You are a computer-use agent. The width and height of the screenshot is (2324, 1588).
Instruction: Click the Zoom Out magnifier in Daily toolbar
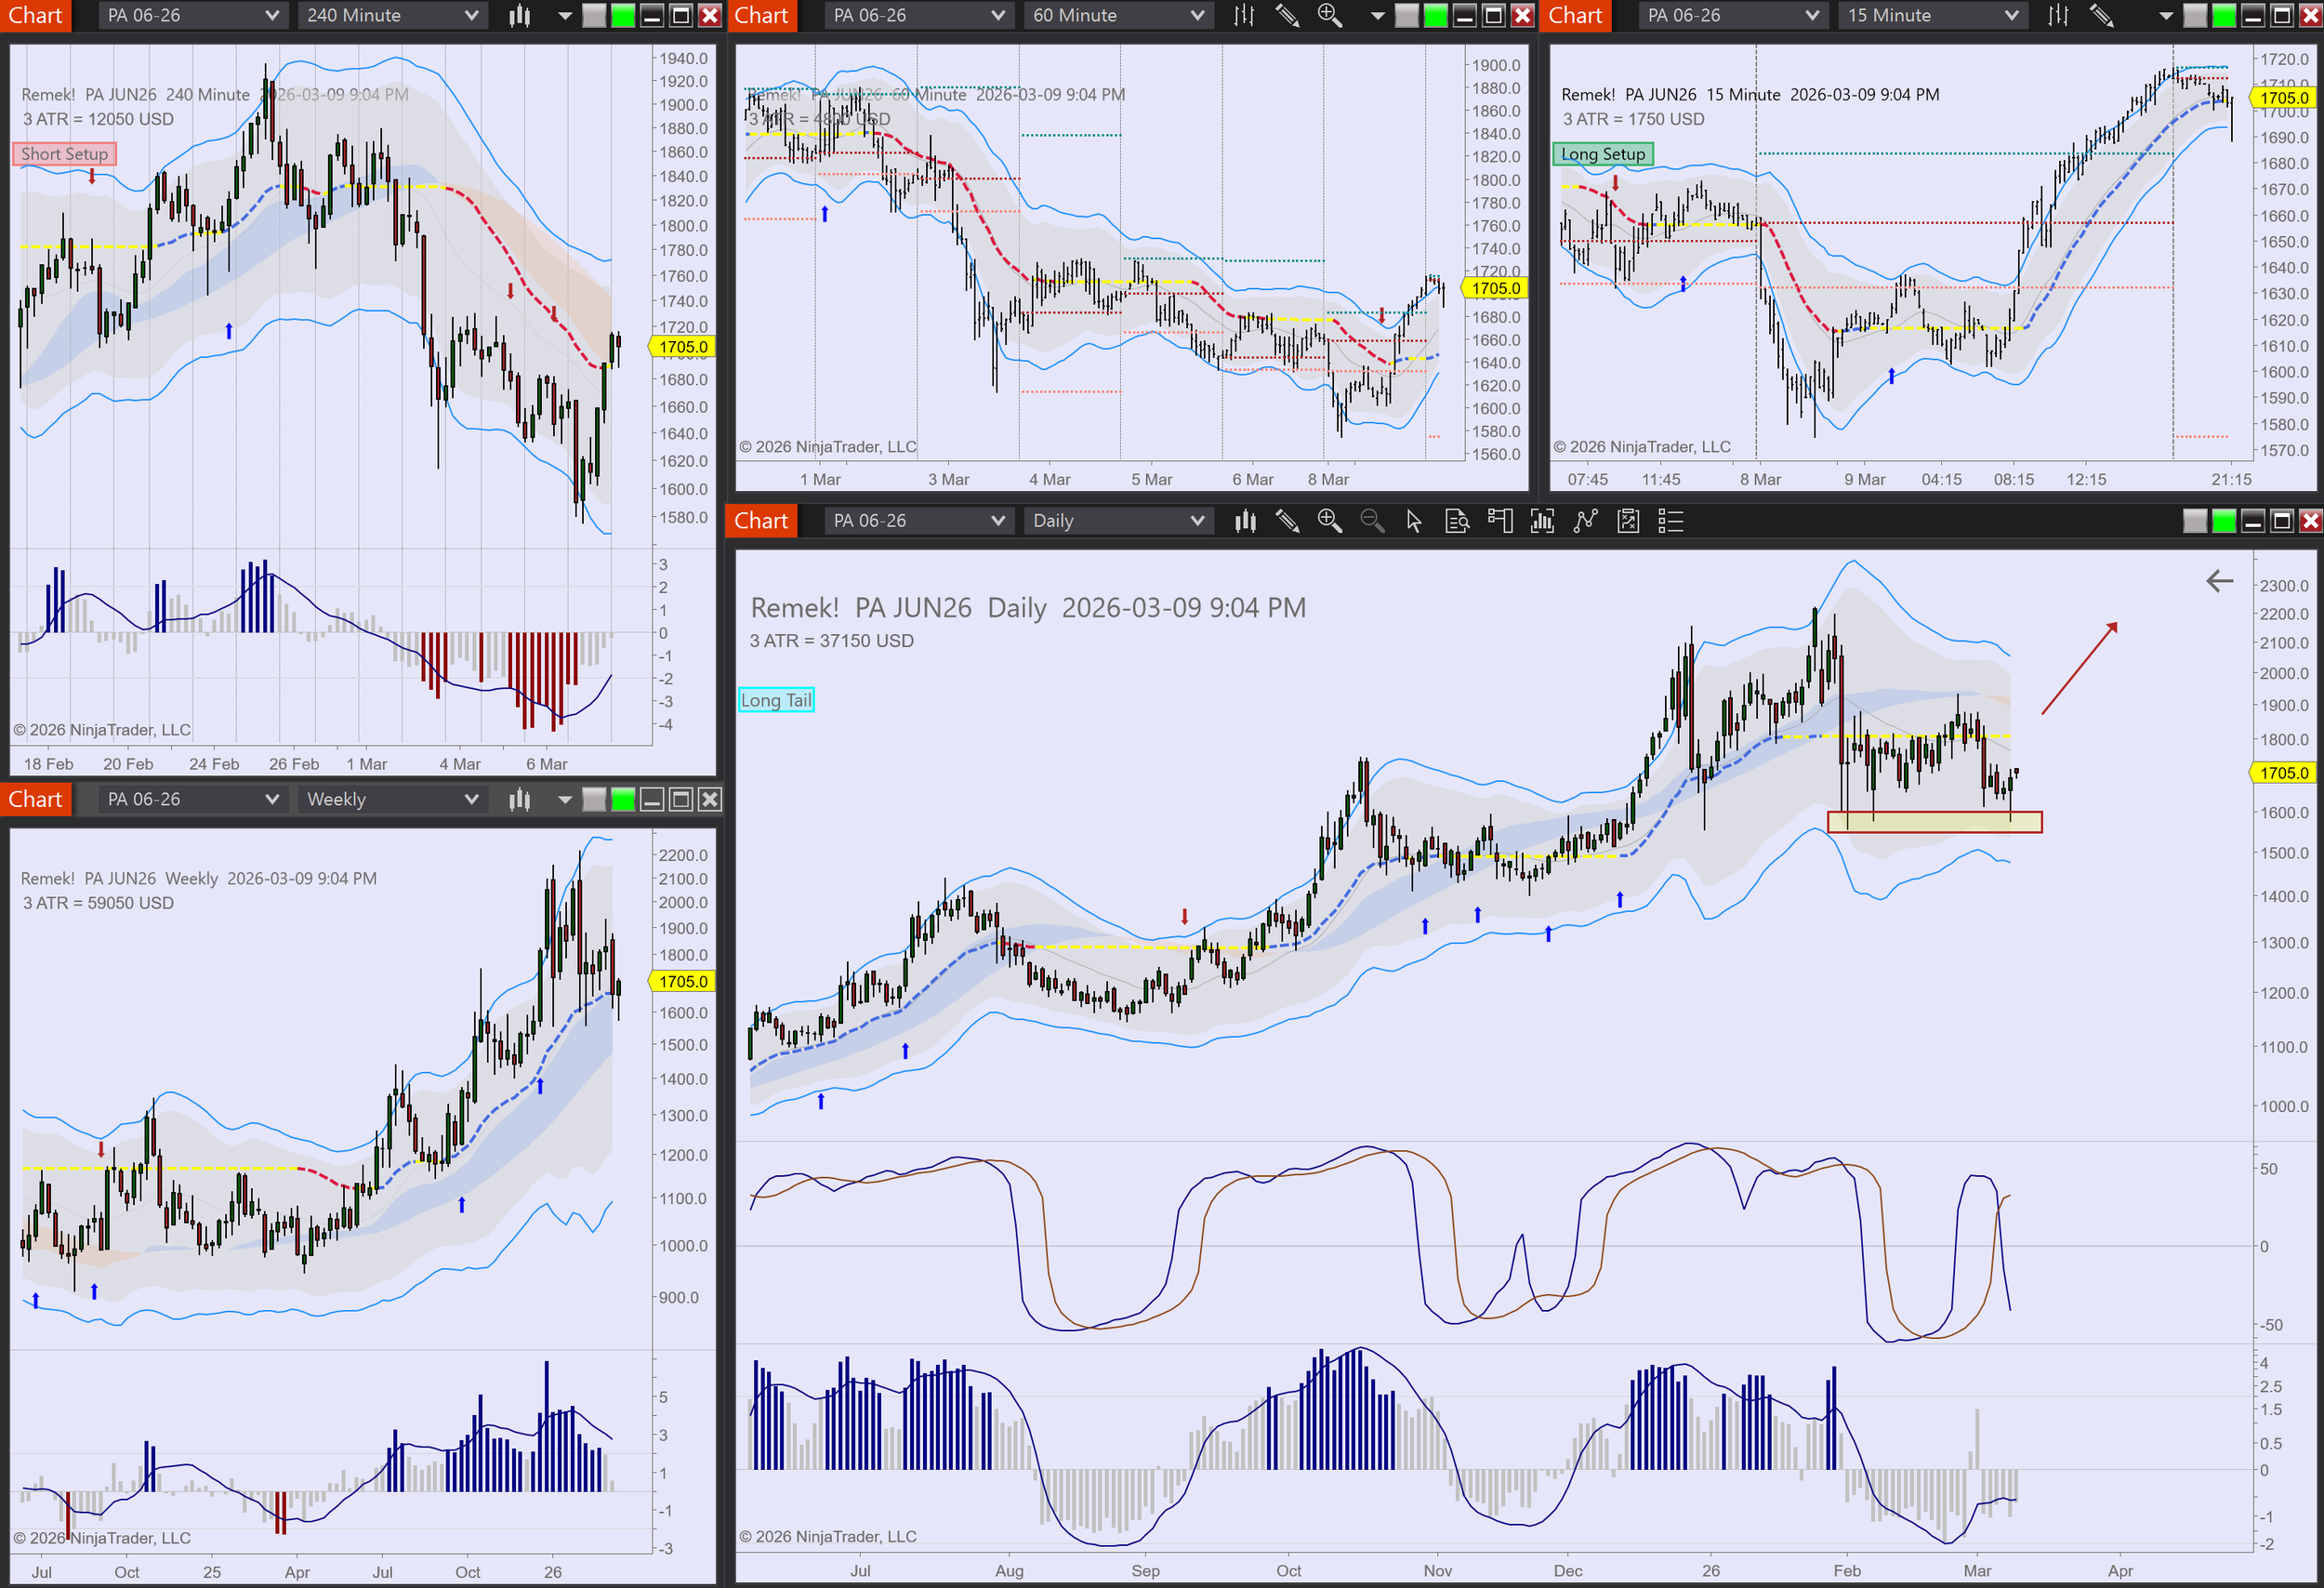(x=1372, y=521)
